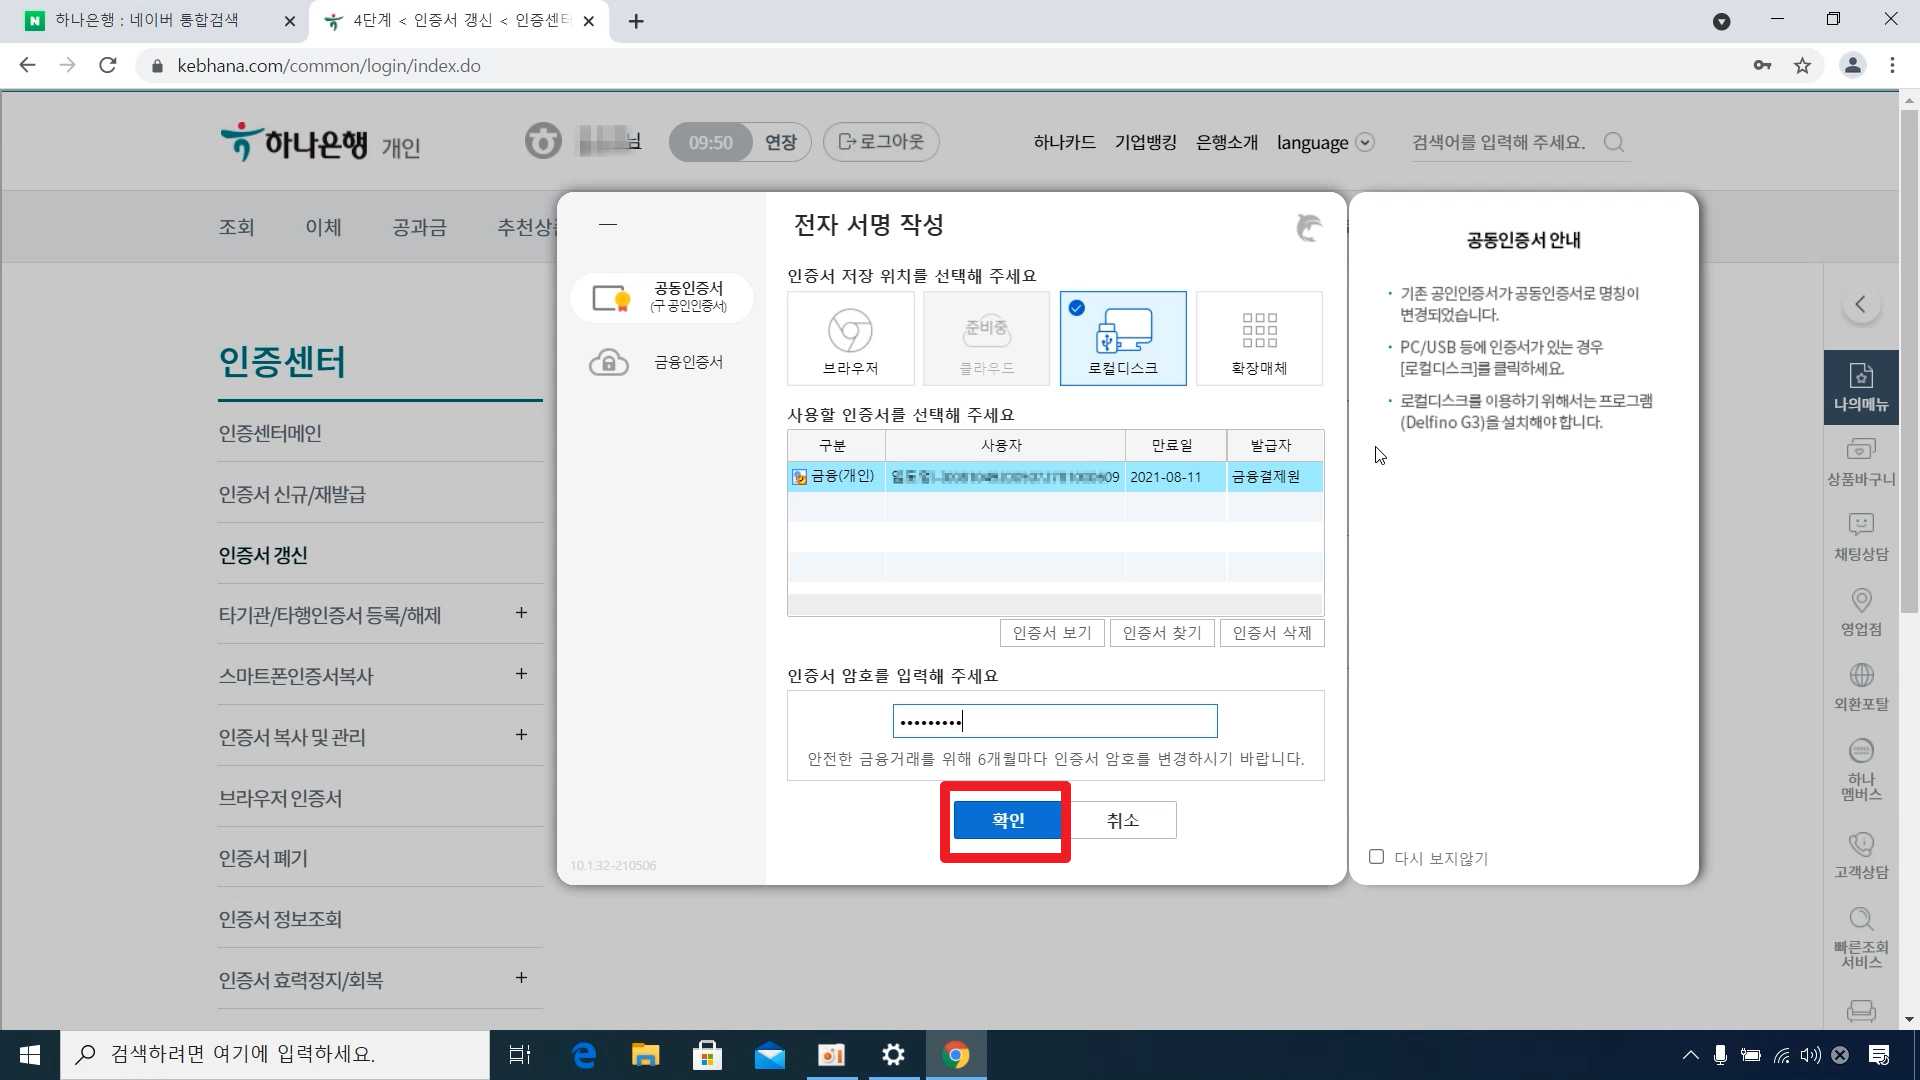Open 나의메뉴 in the right sidebar

click(x=1860, y=387)
